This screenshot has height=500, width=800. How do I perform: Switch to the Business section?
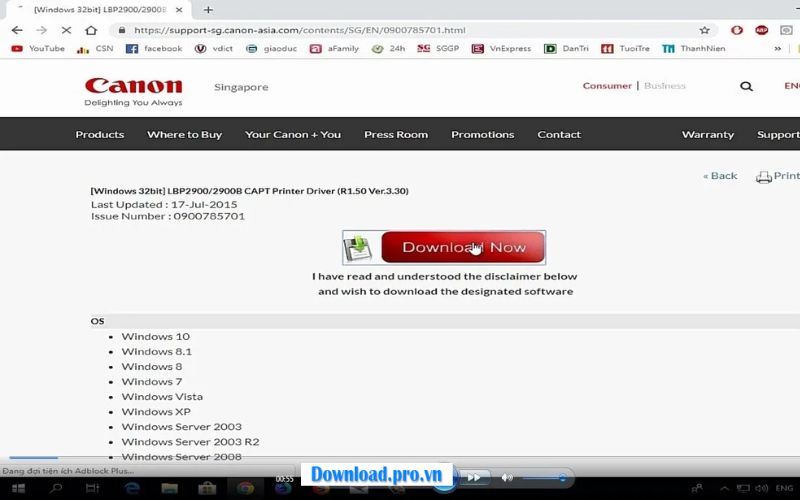tap(665, 86)
